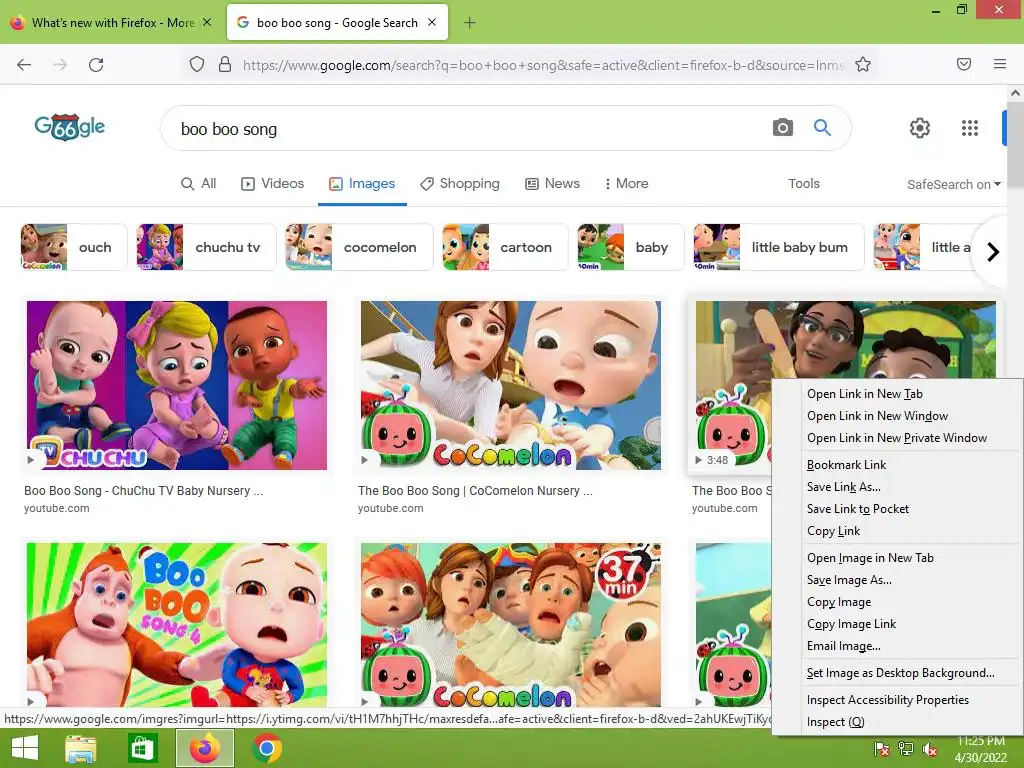Click the padlock site security icon

coord(225,65)
